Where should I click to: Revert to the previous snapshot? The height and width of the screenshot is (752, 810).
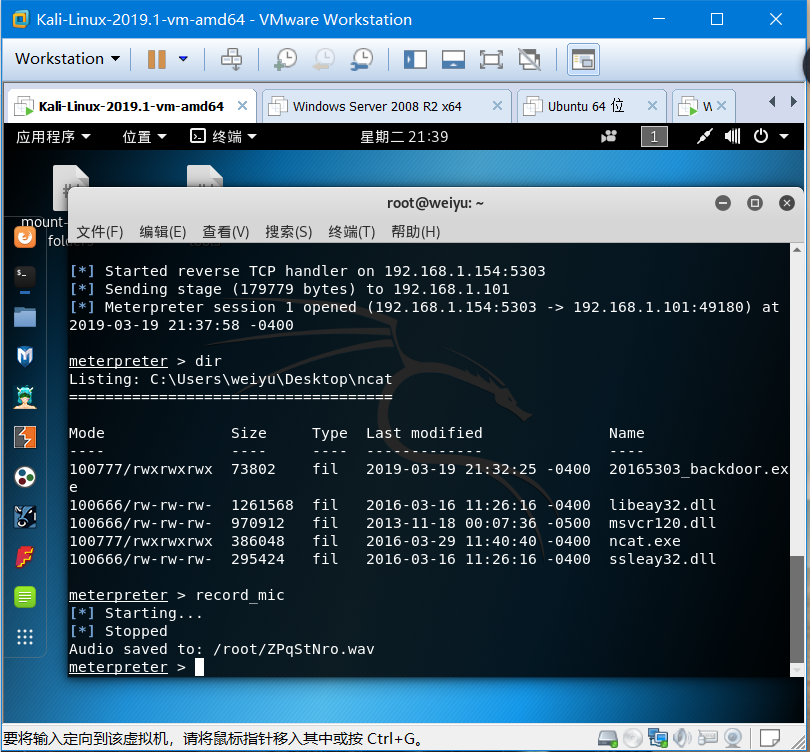coord(324,59)
